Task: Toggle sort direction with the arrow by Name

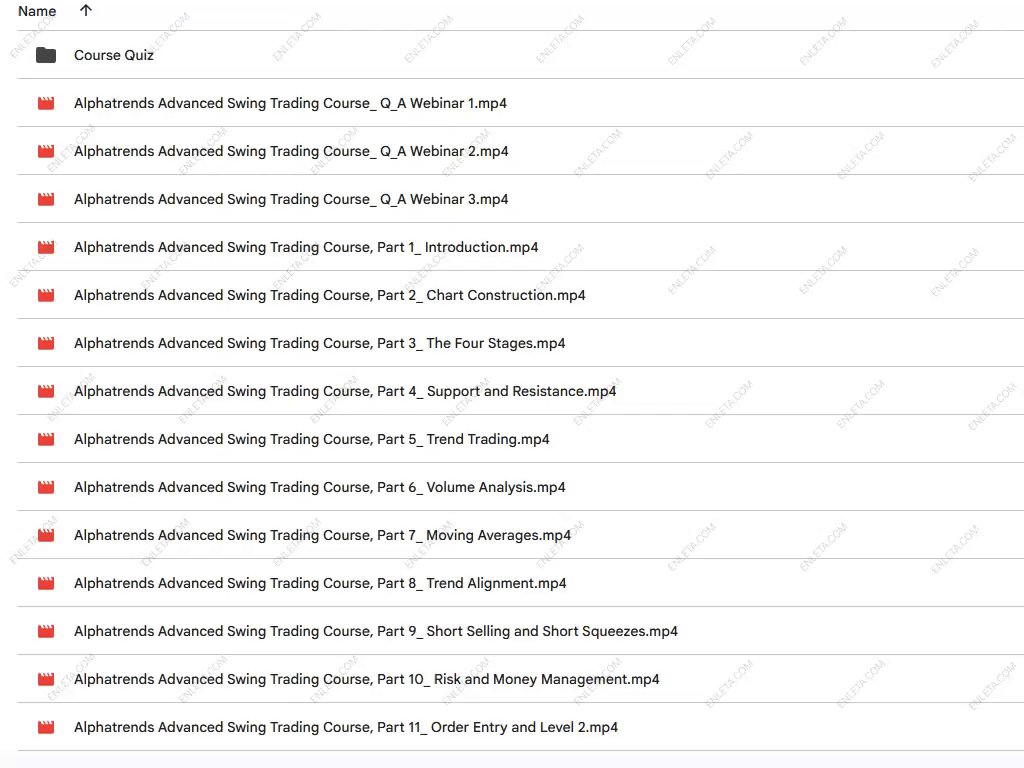Action: coord(86,11)
